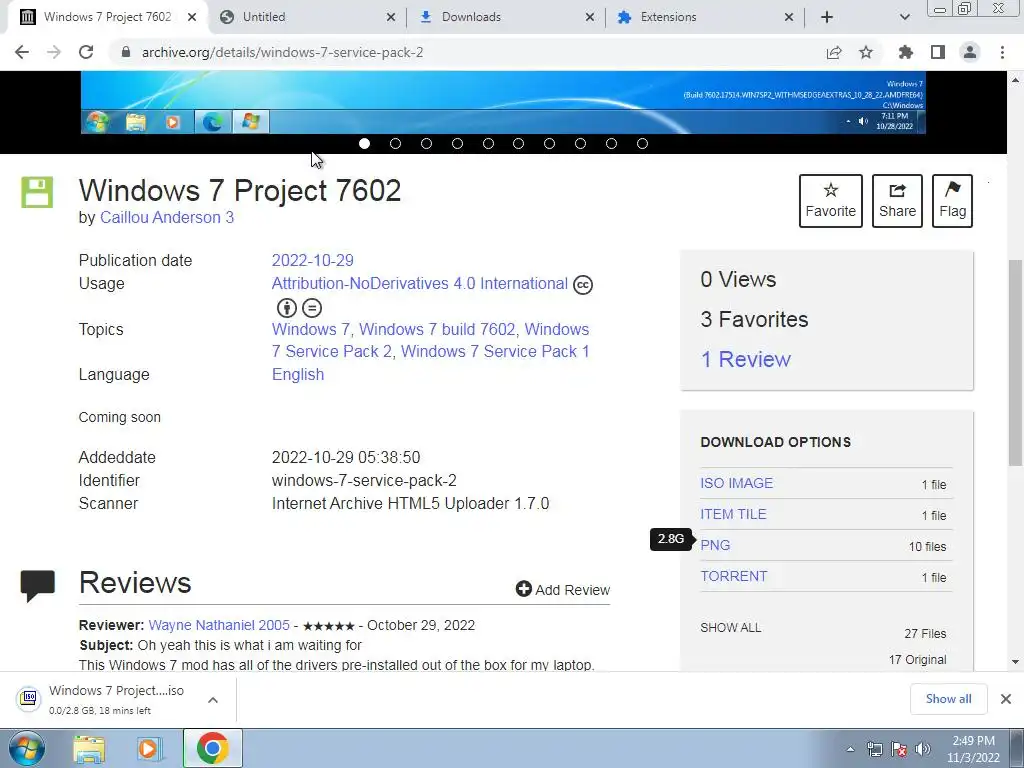Click the padlock site info icon
The image size is (1024, 768).
click(126, 52)
